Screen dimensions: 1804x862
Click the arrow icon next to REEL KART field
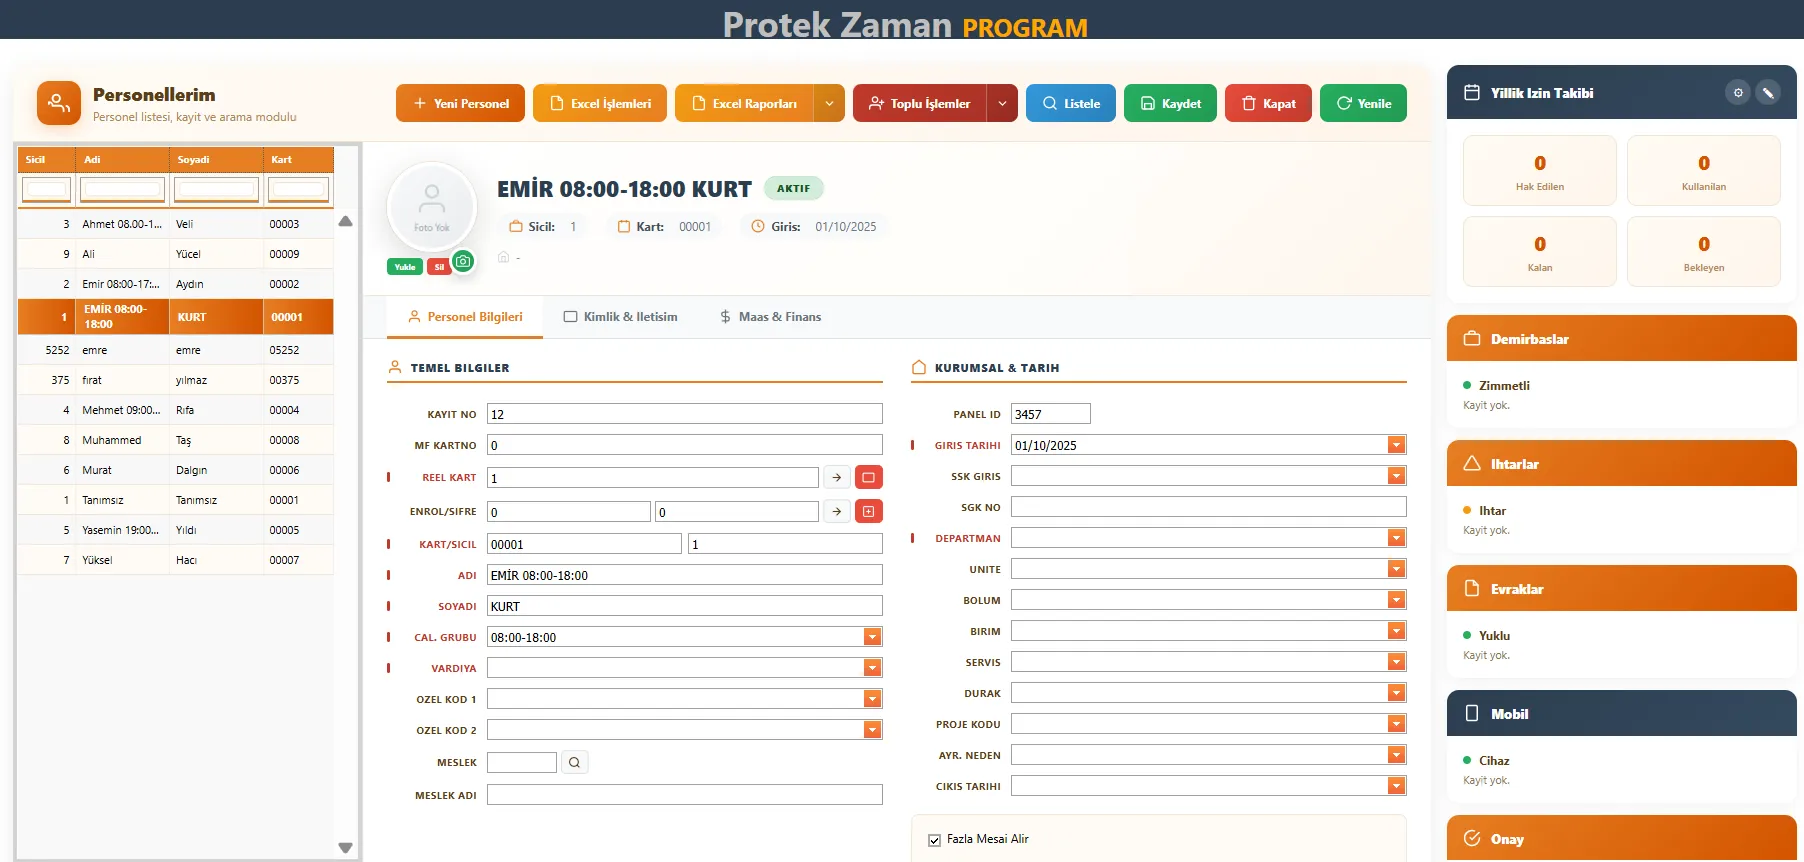point(837,478)
